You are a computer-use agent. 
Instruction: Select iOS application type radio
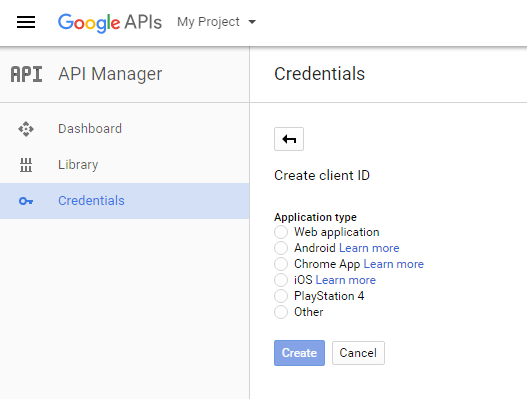(x=281, y=280)
